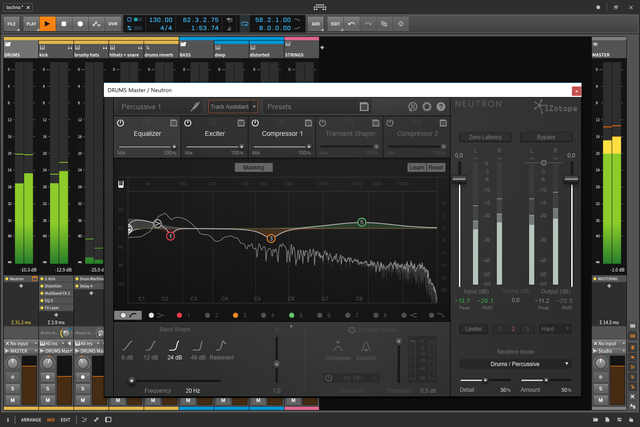Open the Hard limiter style dropdown
The height and width of the screenshot is (427, 640).
tap(555, 329)
